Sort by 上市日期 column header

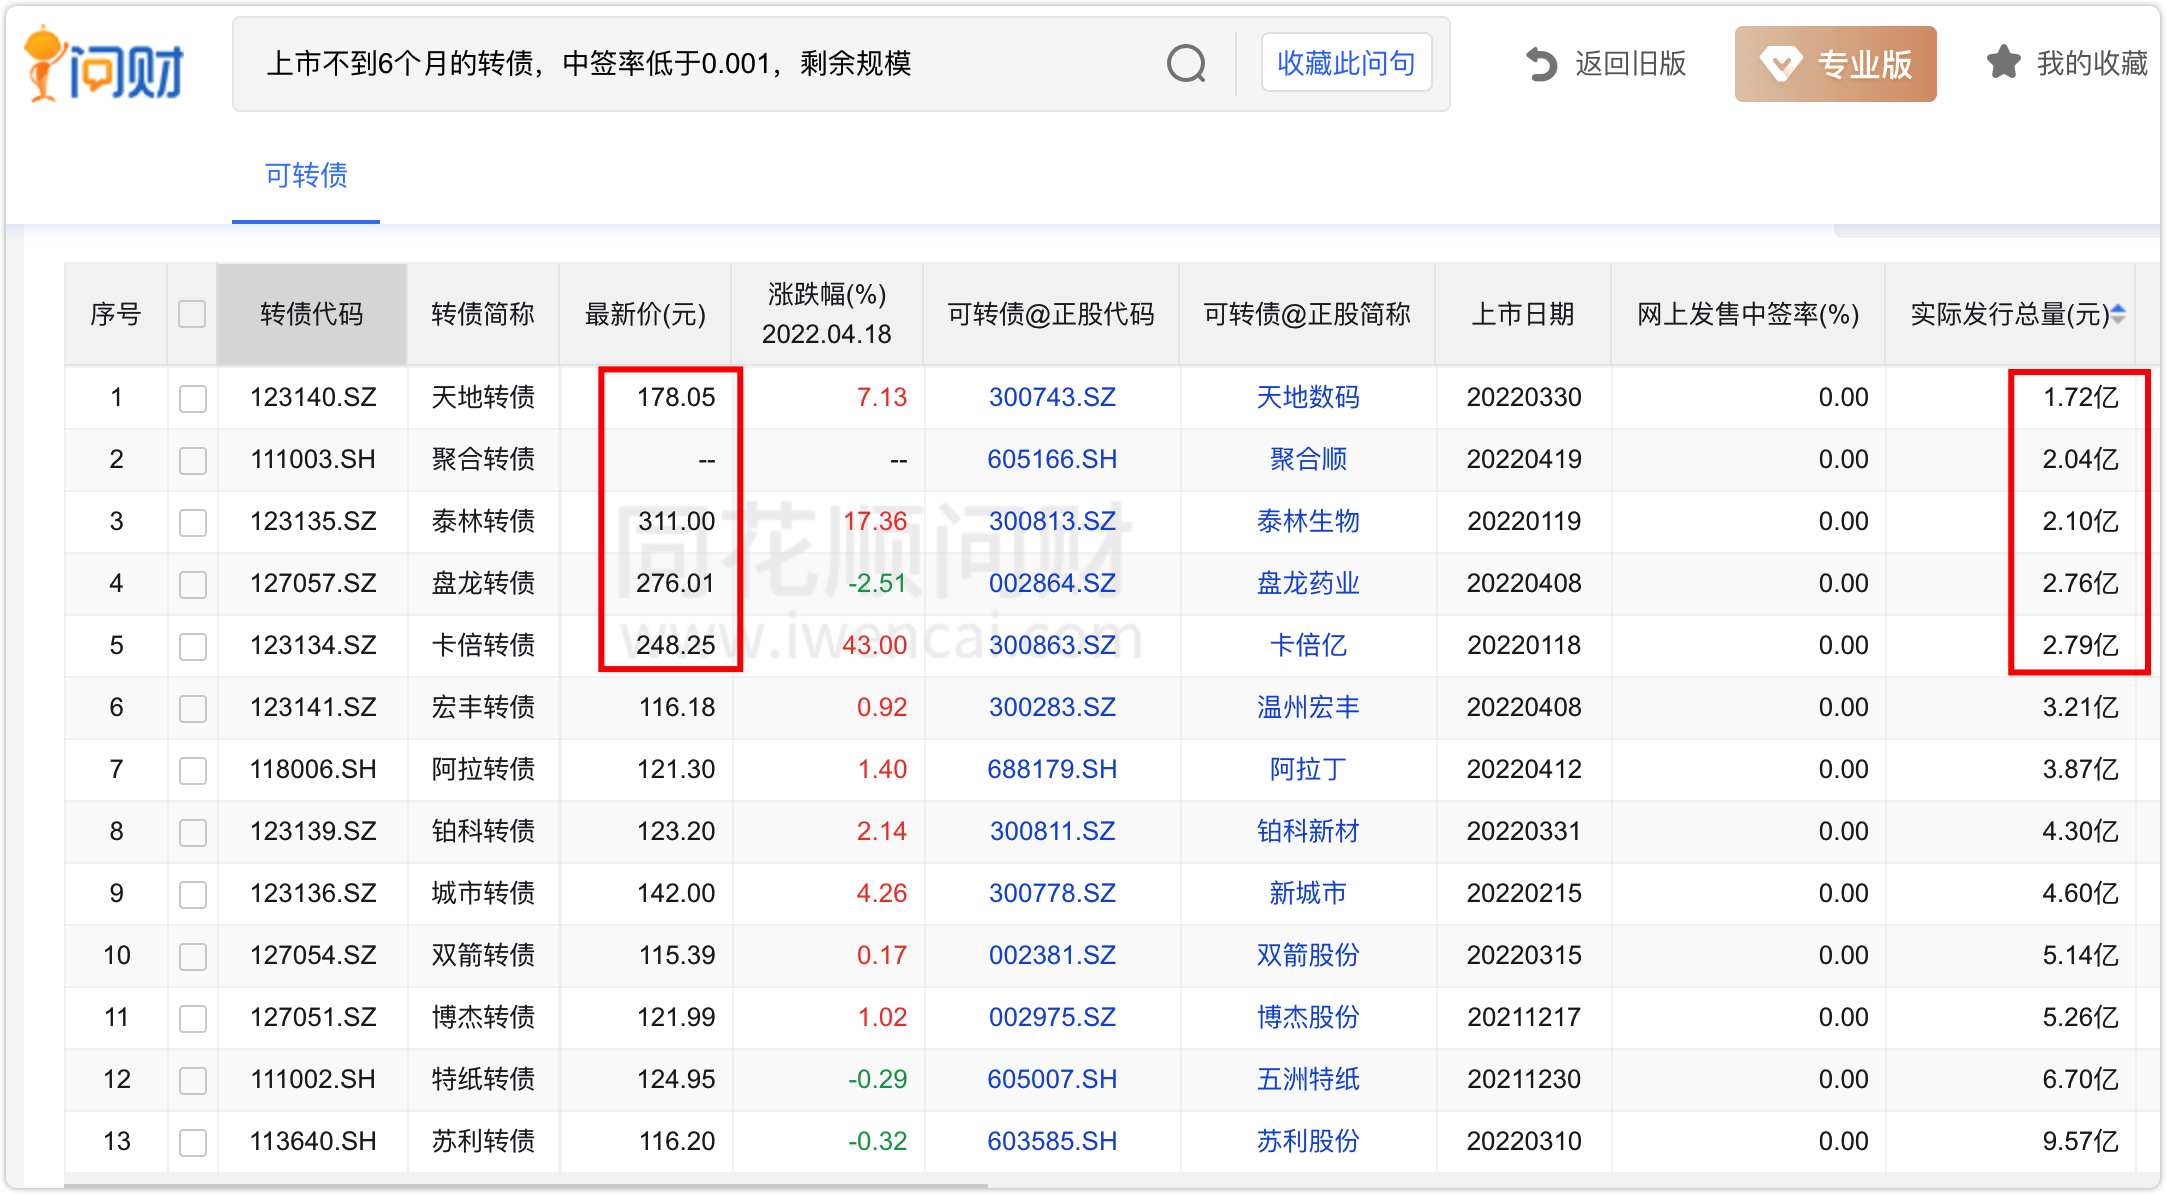click(x=1522, y=314)
